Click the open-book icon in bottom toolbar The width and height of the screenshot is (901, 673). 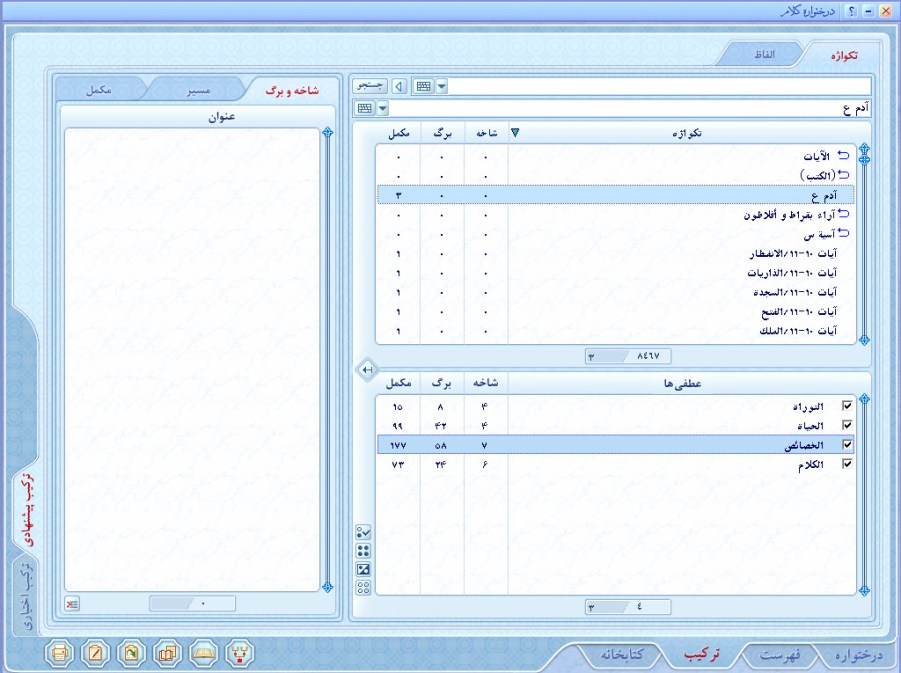tap(204, 653)
